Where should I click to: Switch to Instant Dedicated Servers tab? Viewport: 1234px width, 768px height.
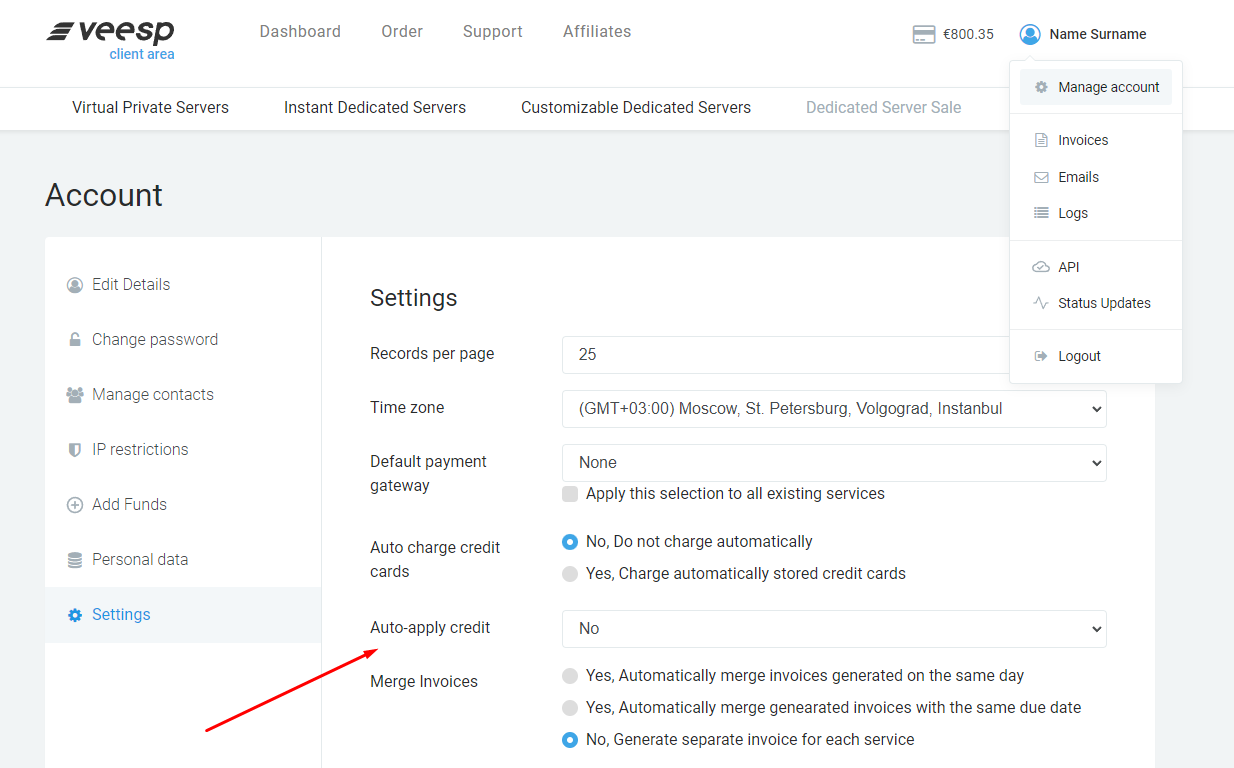[374, 108]
